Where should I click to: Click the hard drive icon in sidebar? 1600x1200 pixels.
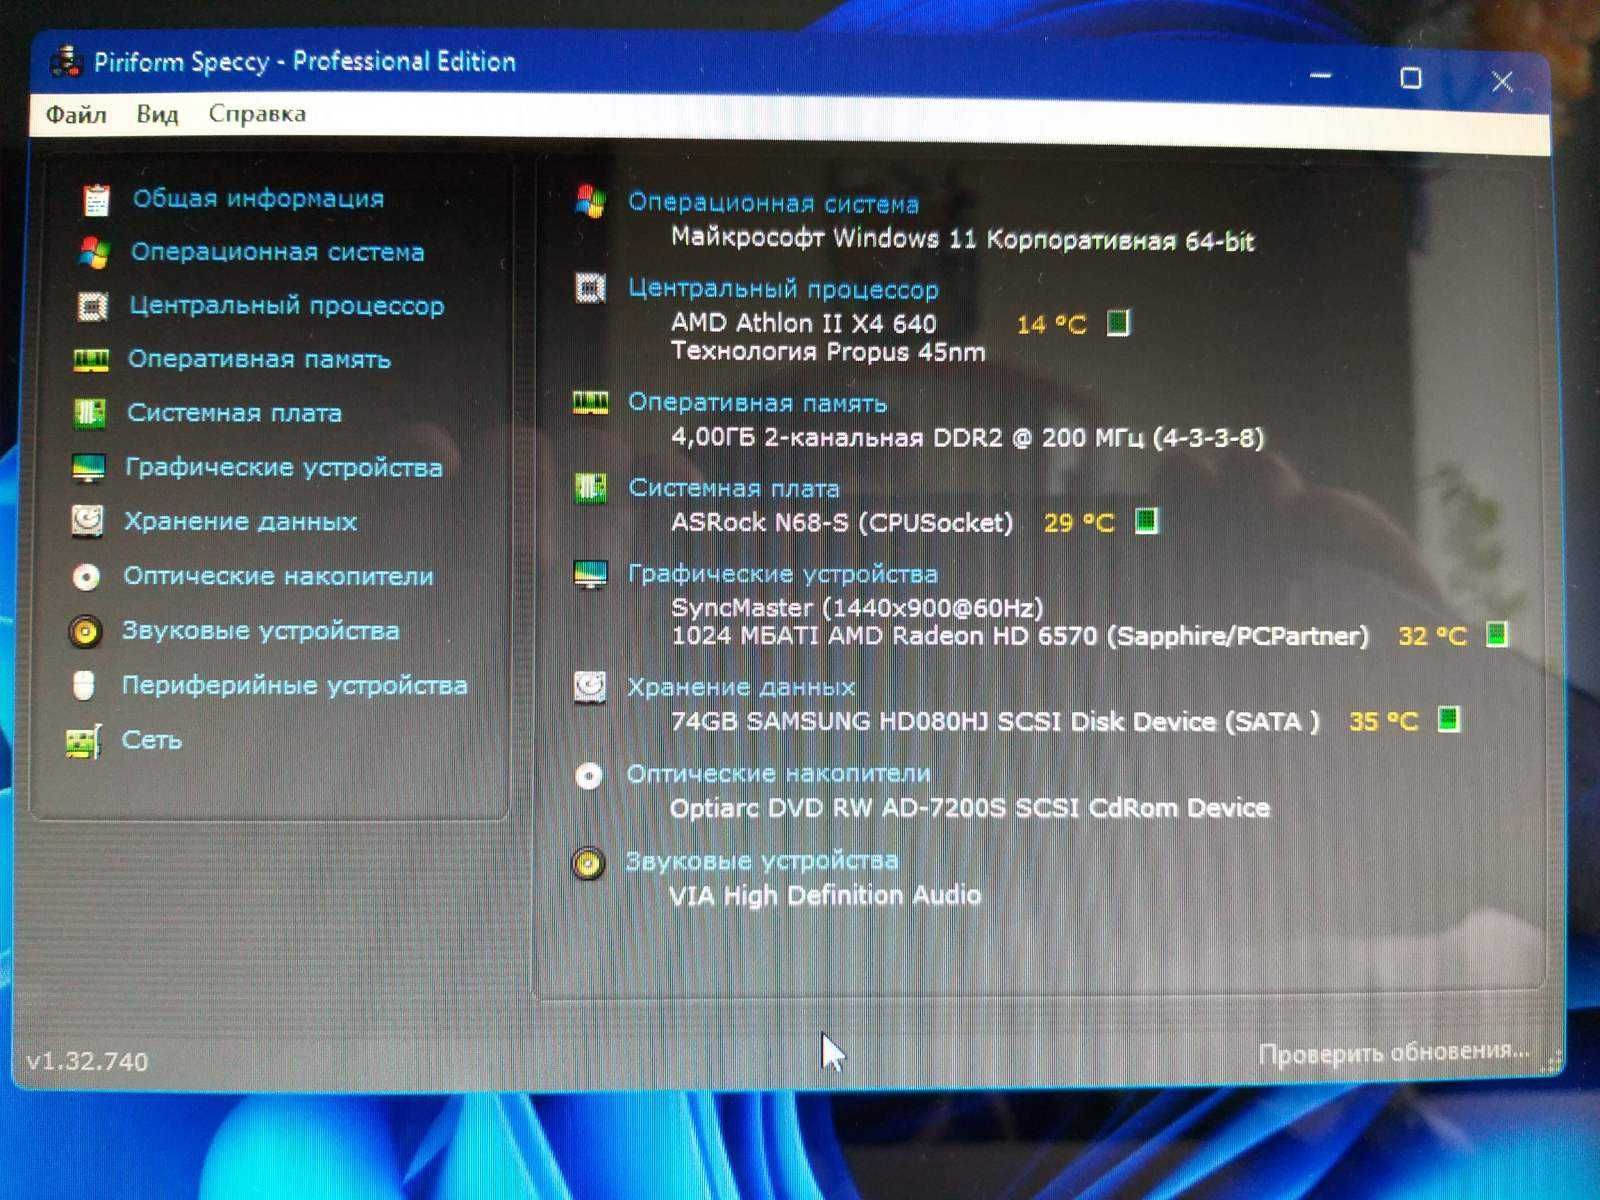click(x=87, y=521)
